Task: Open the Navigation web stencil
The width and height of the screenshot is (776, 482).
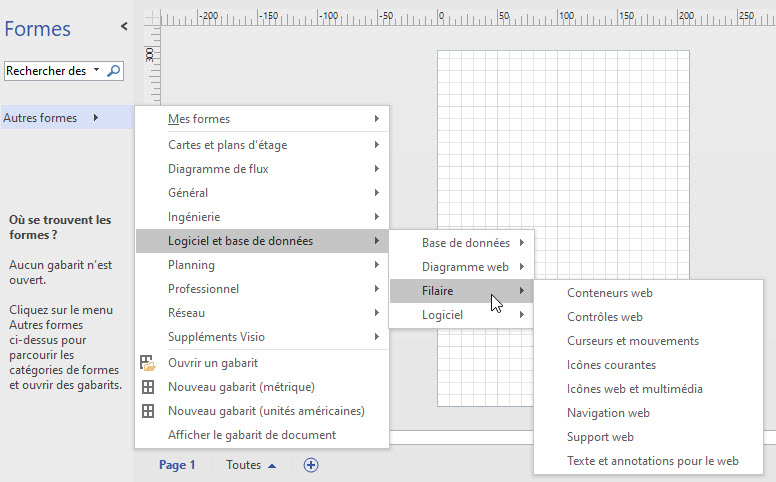Action: [x=648, y=413]
